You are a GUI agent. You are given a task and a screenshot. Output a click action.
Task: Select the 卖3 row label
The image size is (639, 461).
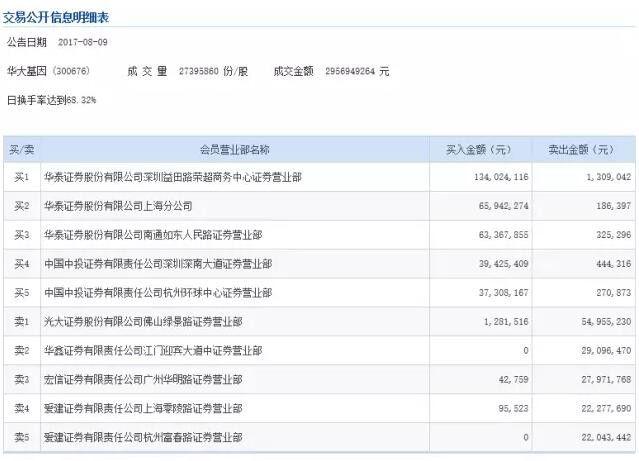pos(22,379)
